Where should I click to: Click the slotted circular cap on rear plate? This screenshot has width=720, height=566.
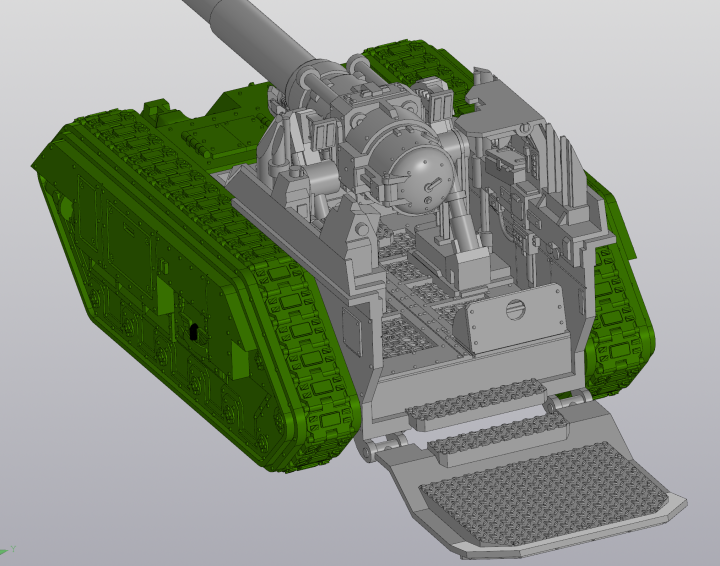point(517,310)
